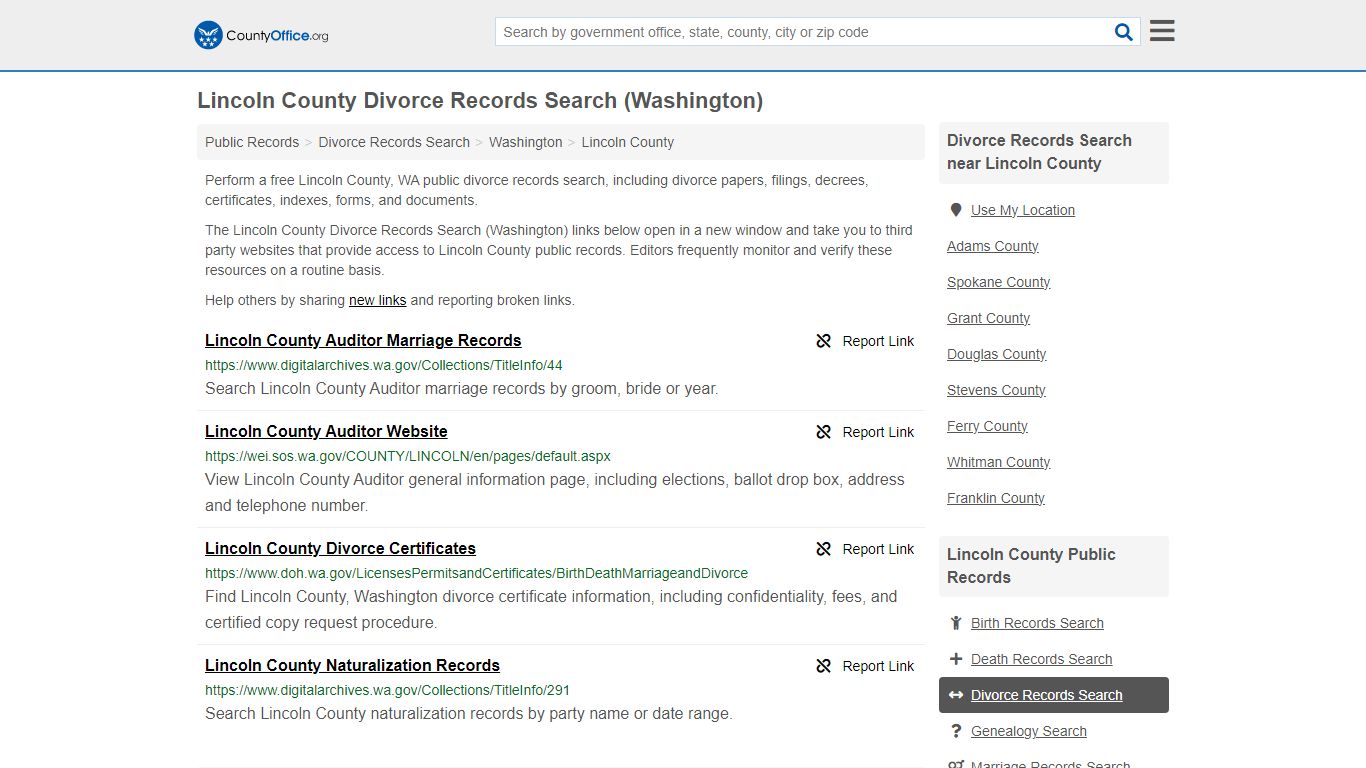The image size is (1366, 768).
Task: Click the Death Records cross icon
Action: (956, 659)
